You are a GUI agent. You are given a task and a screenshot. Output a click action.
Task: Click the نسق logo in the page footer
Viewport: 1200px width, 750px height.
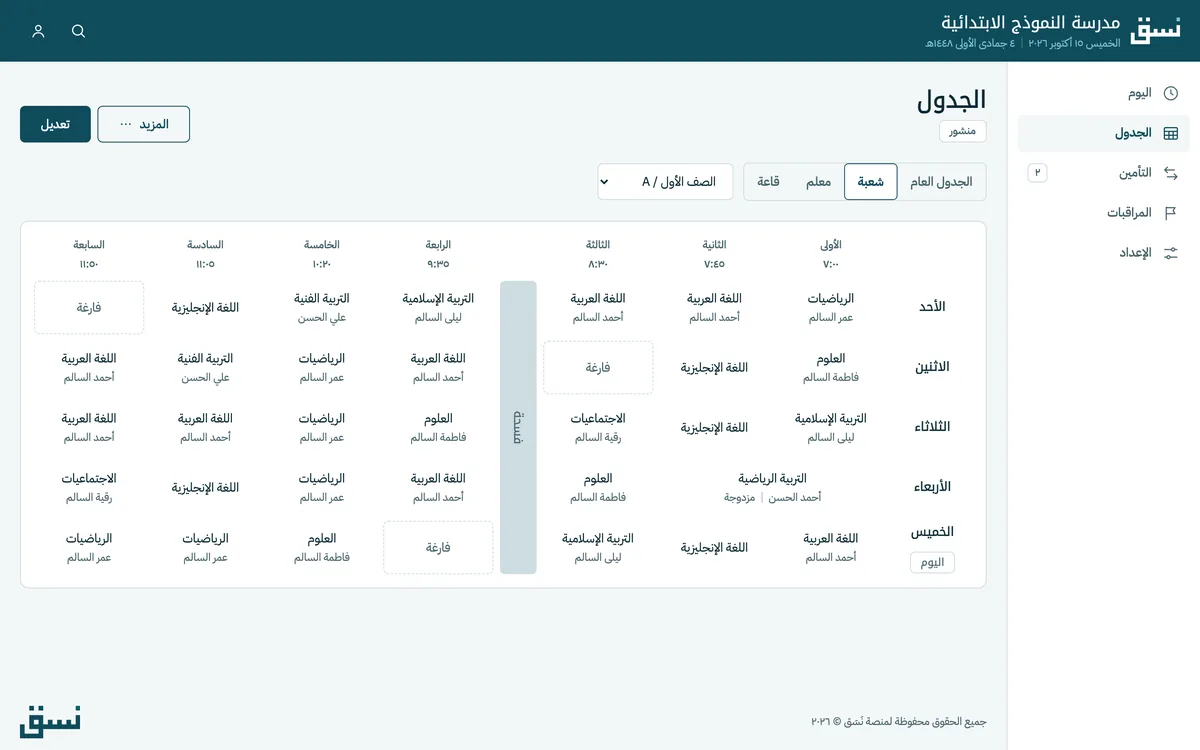pyautogui.click(x=51, y=721)
